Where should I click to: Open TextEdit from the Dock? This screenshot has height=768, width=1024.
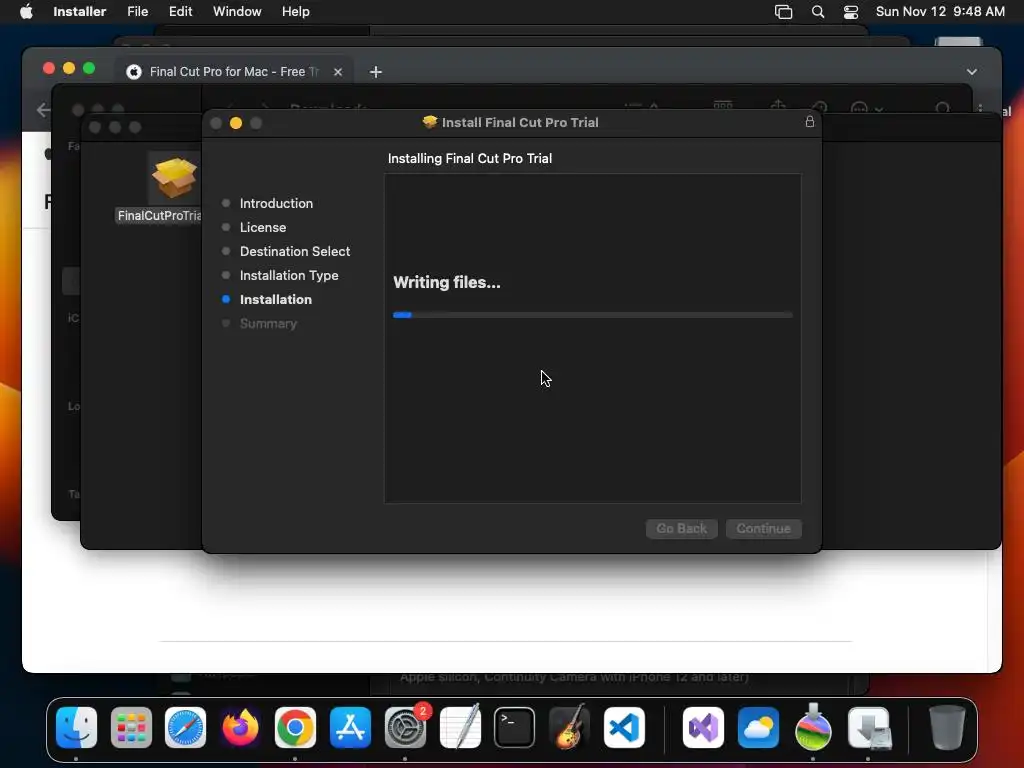pos(460,726)
